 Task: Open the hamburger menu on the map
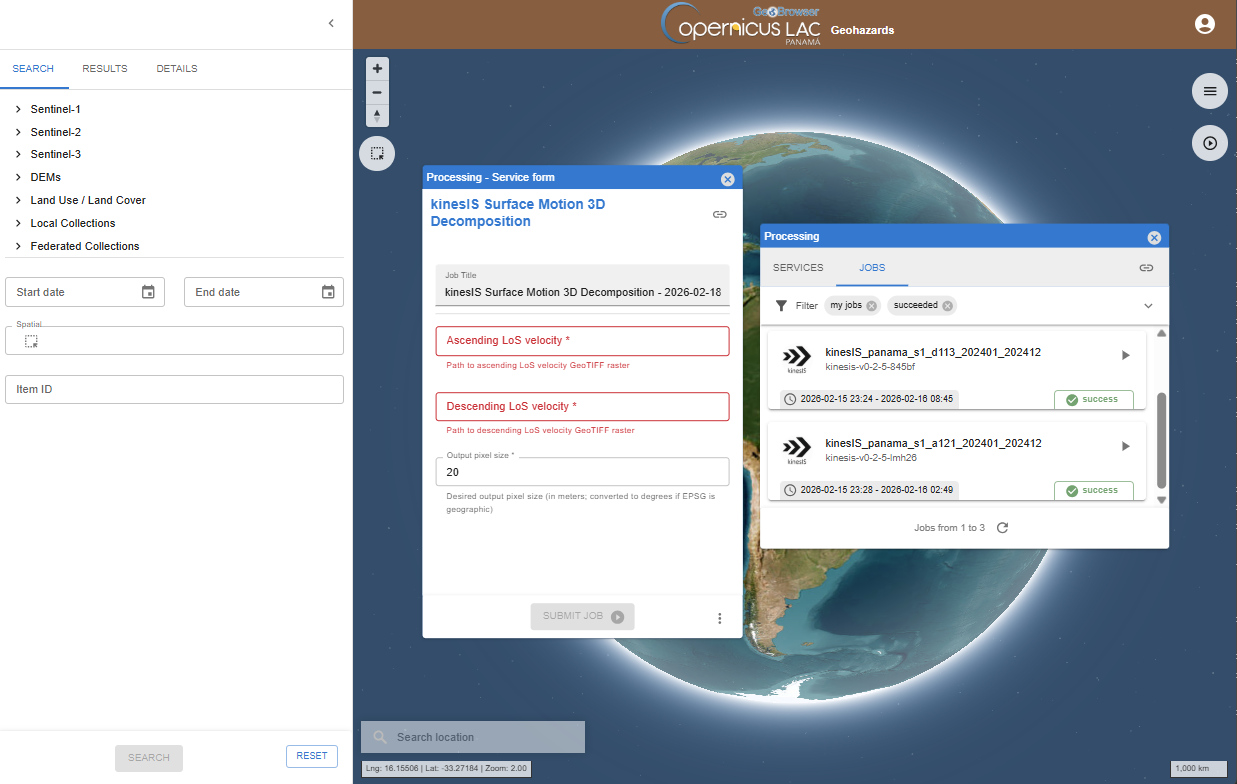[x=1209, y=91]
